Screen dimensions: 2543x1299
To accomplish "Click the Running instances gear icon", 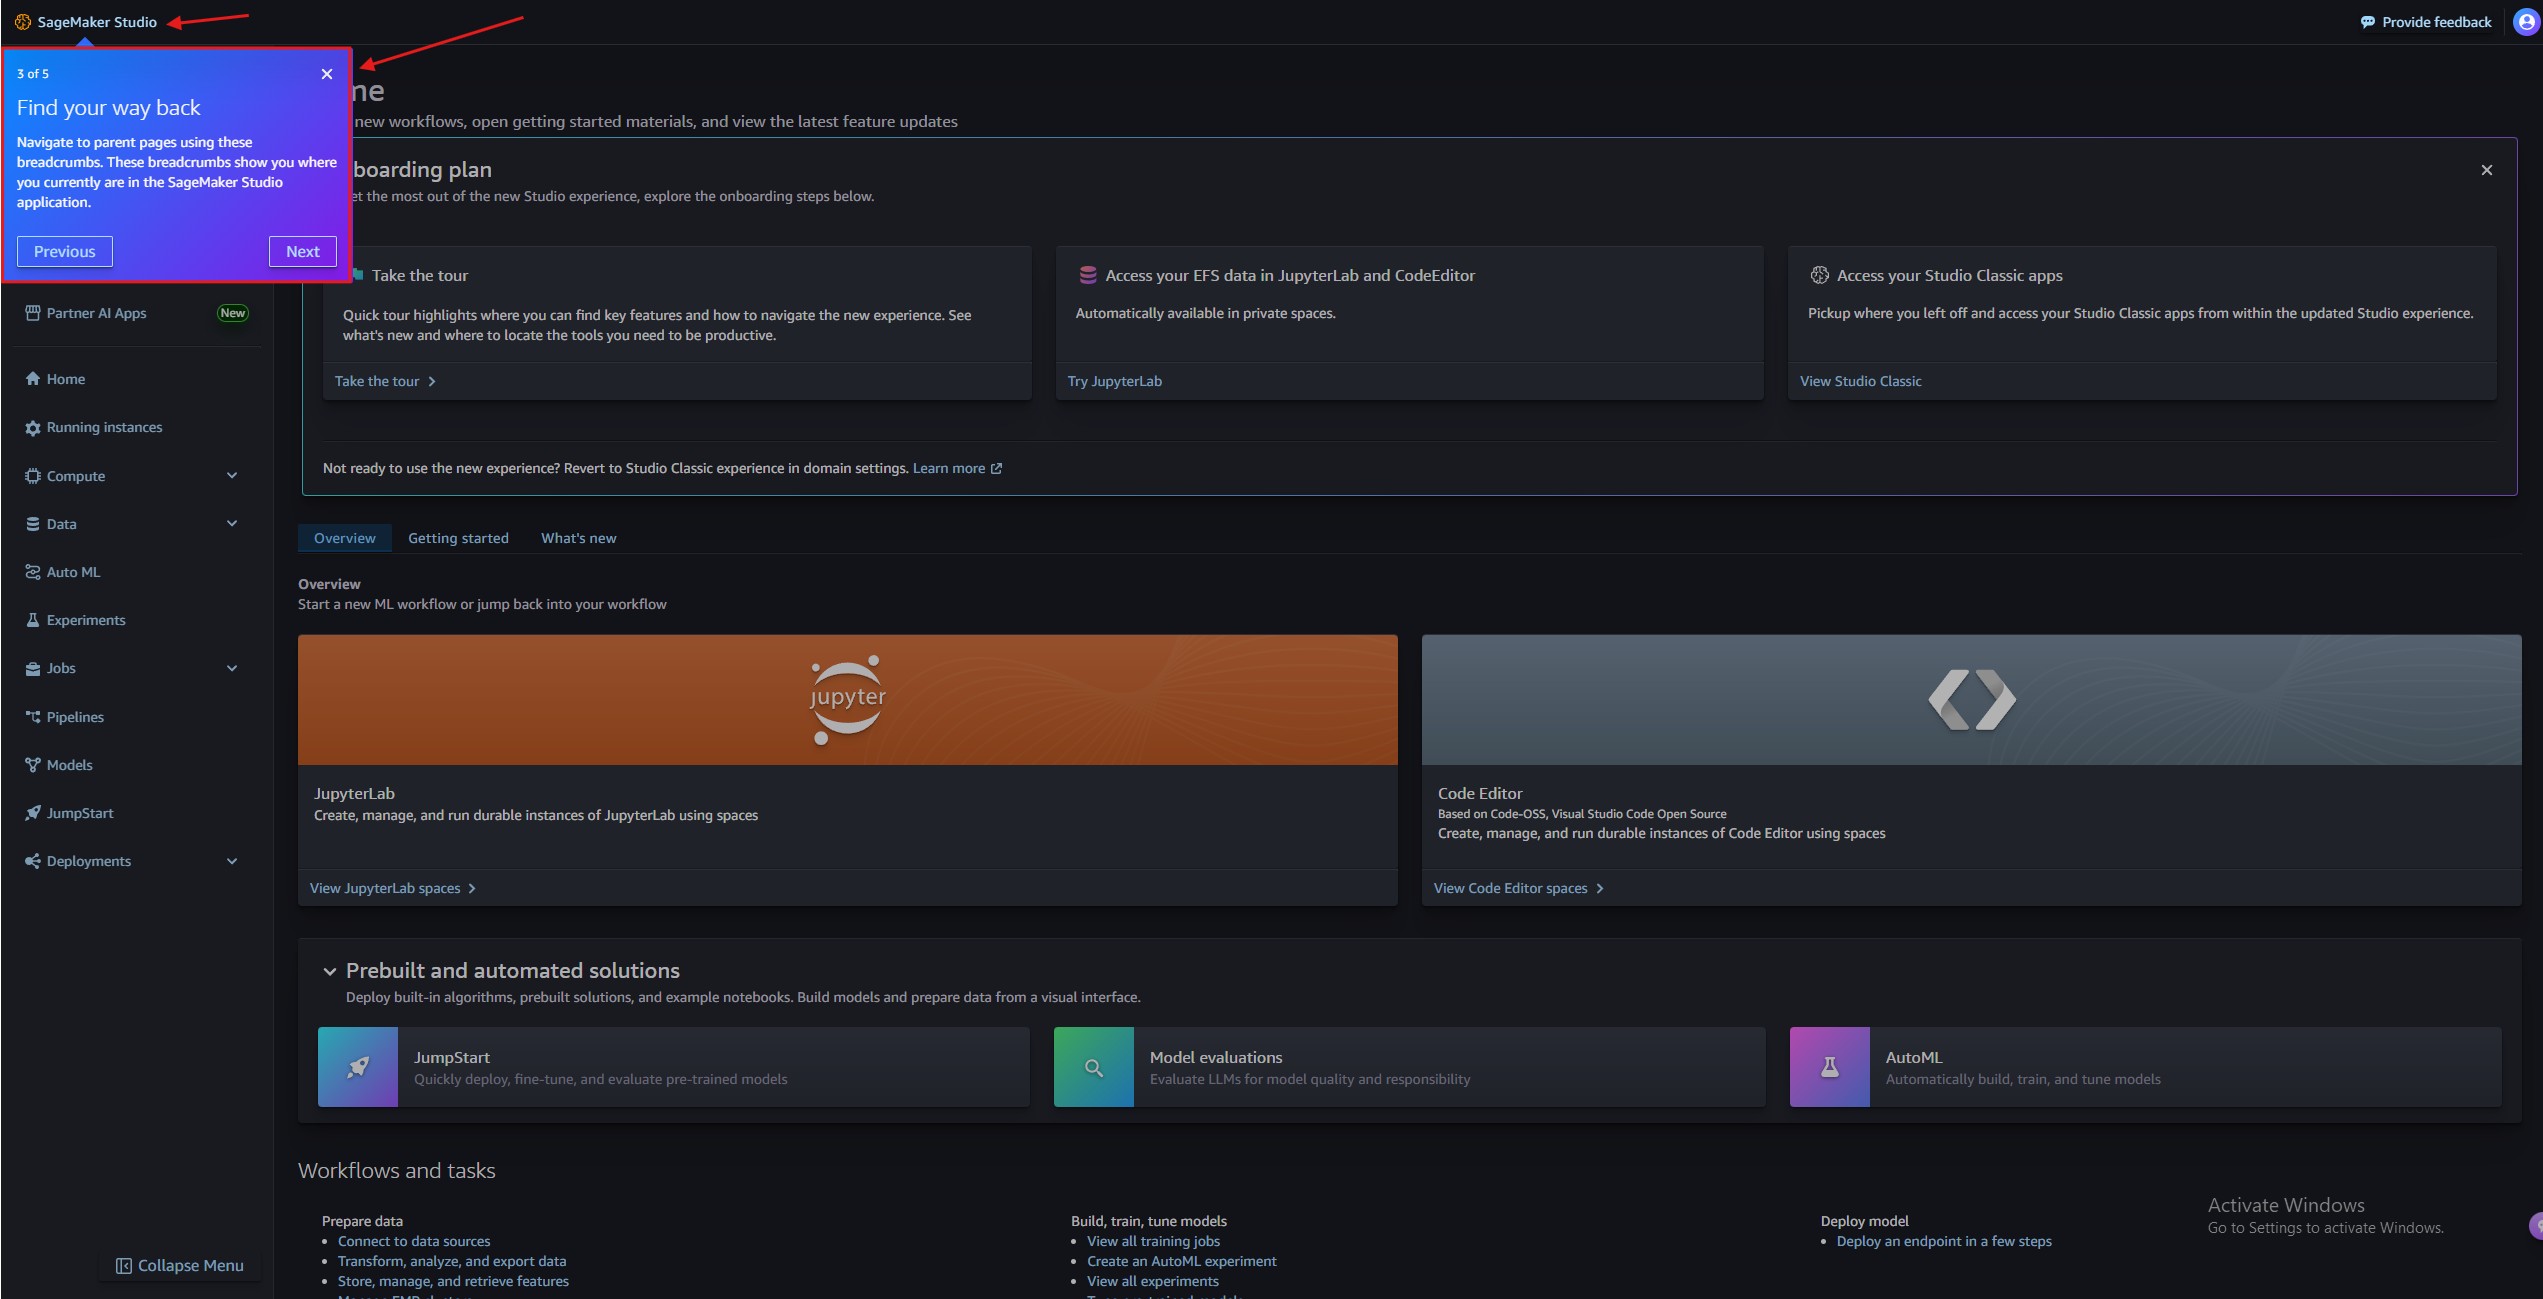I will coord(33,428).
